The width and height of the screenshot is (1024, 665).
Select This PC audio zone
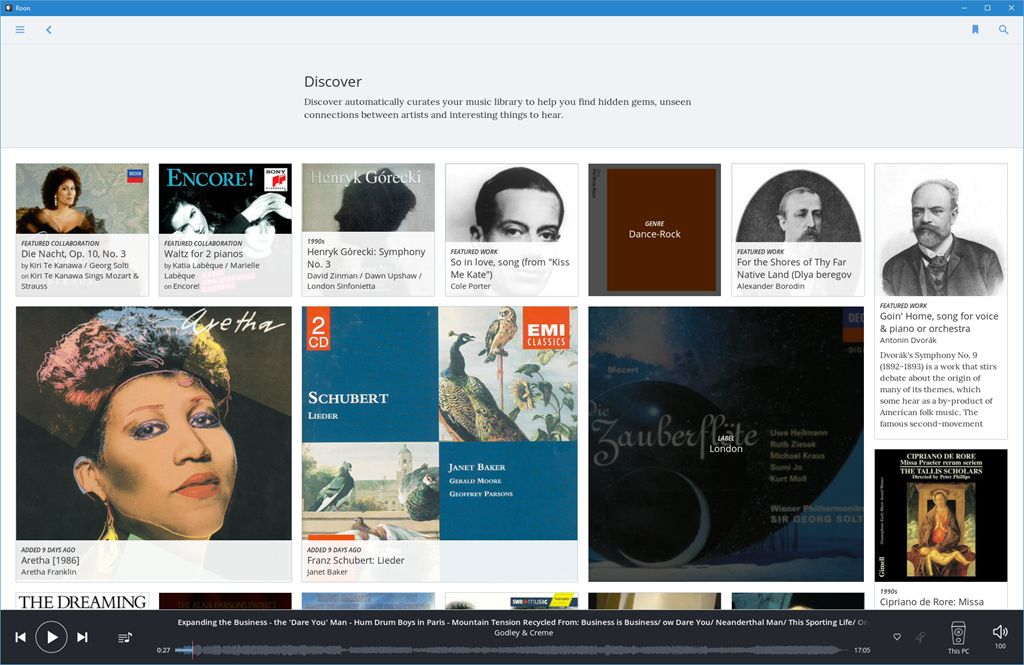(958, 636)
